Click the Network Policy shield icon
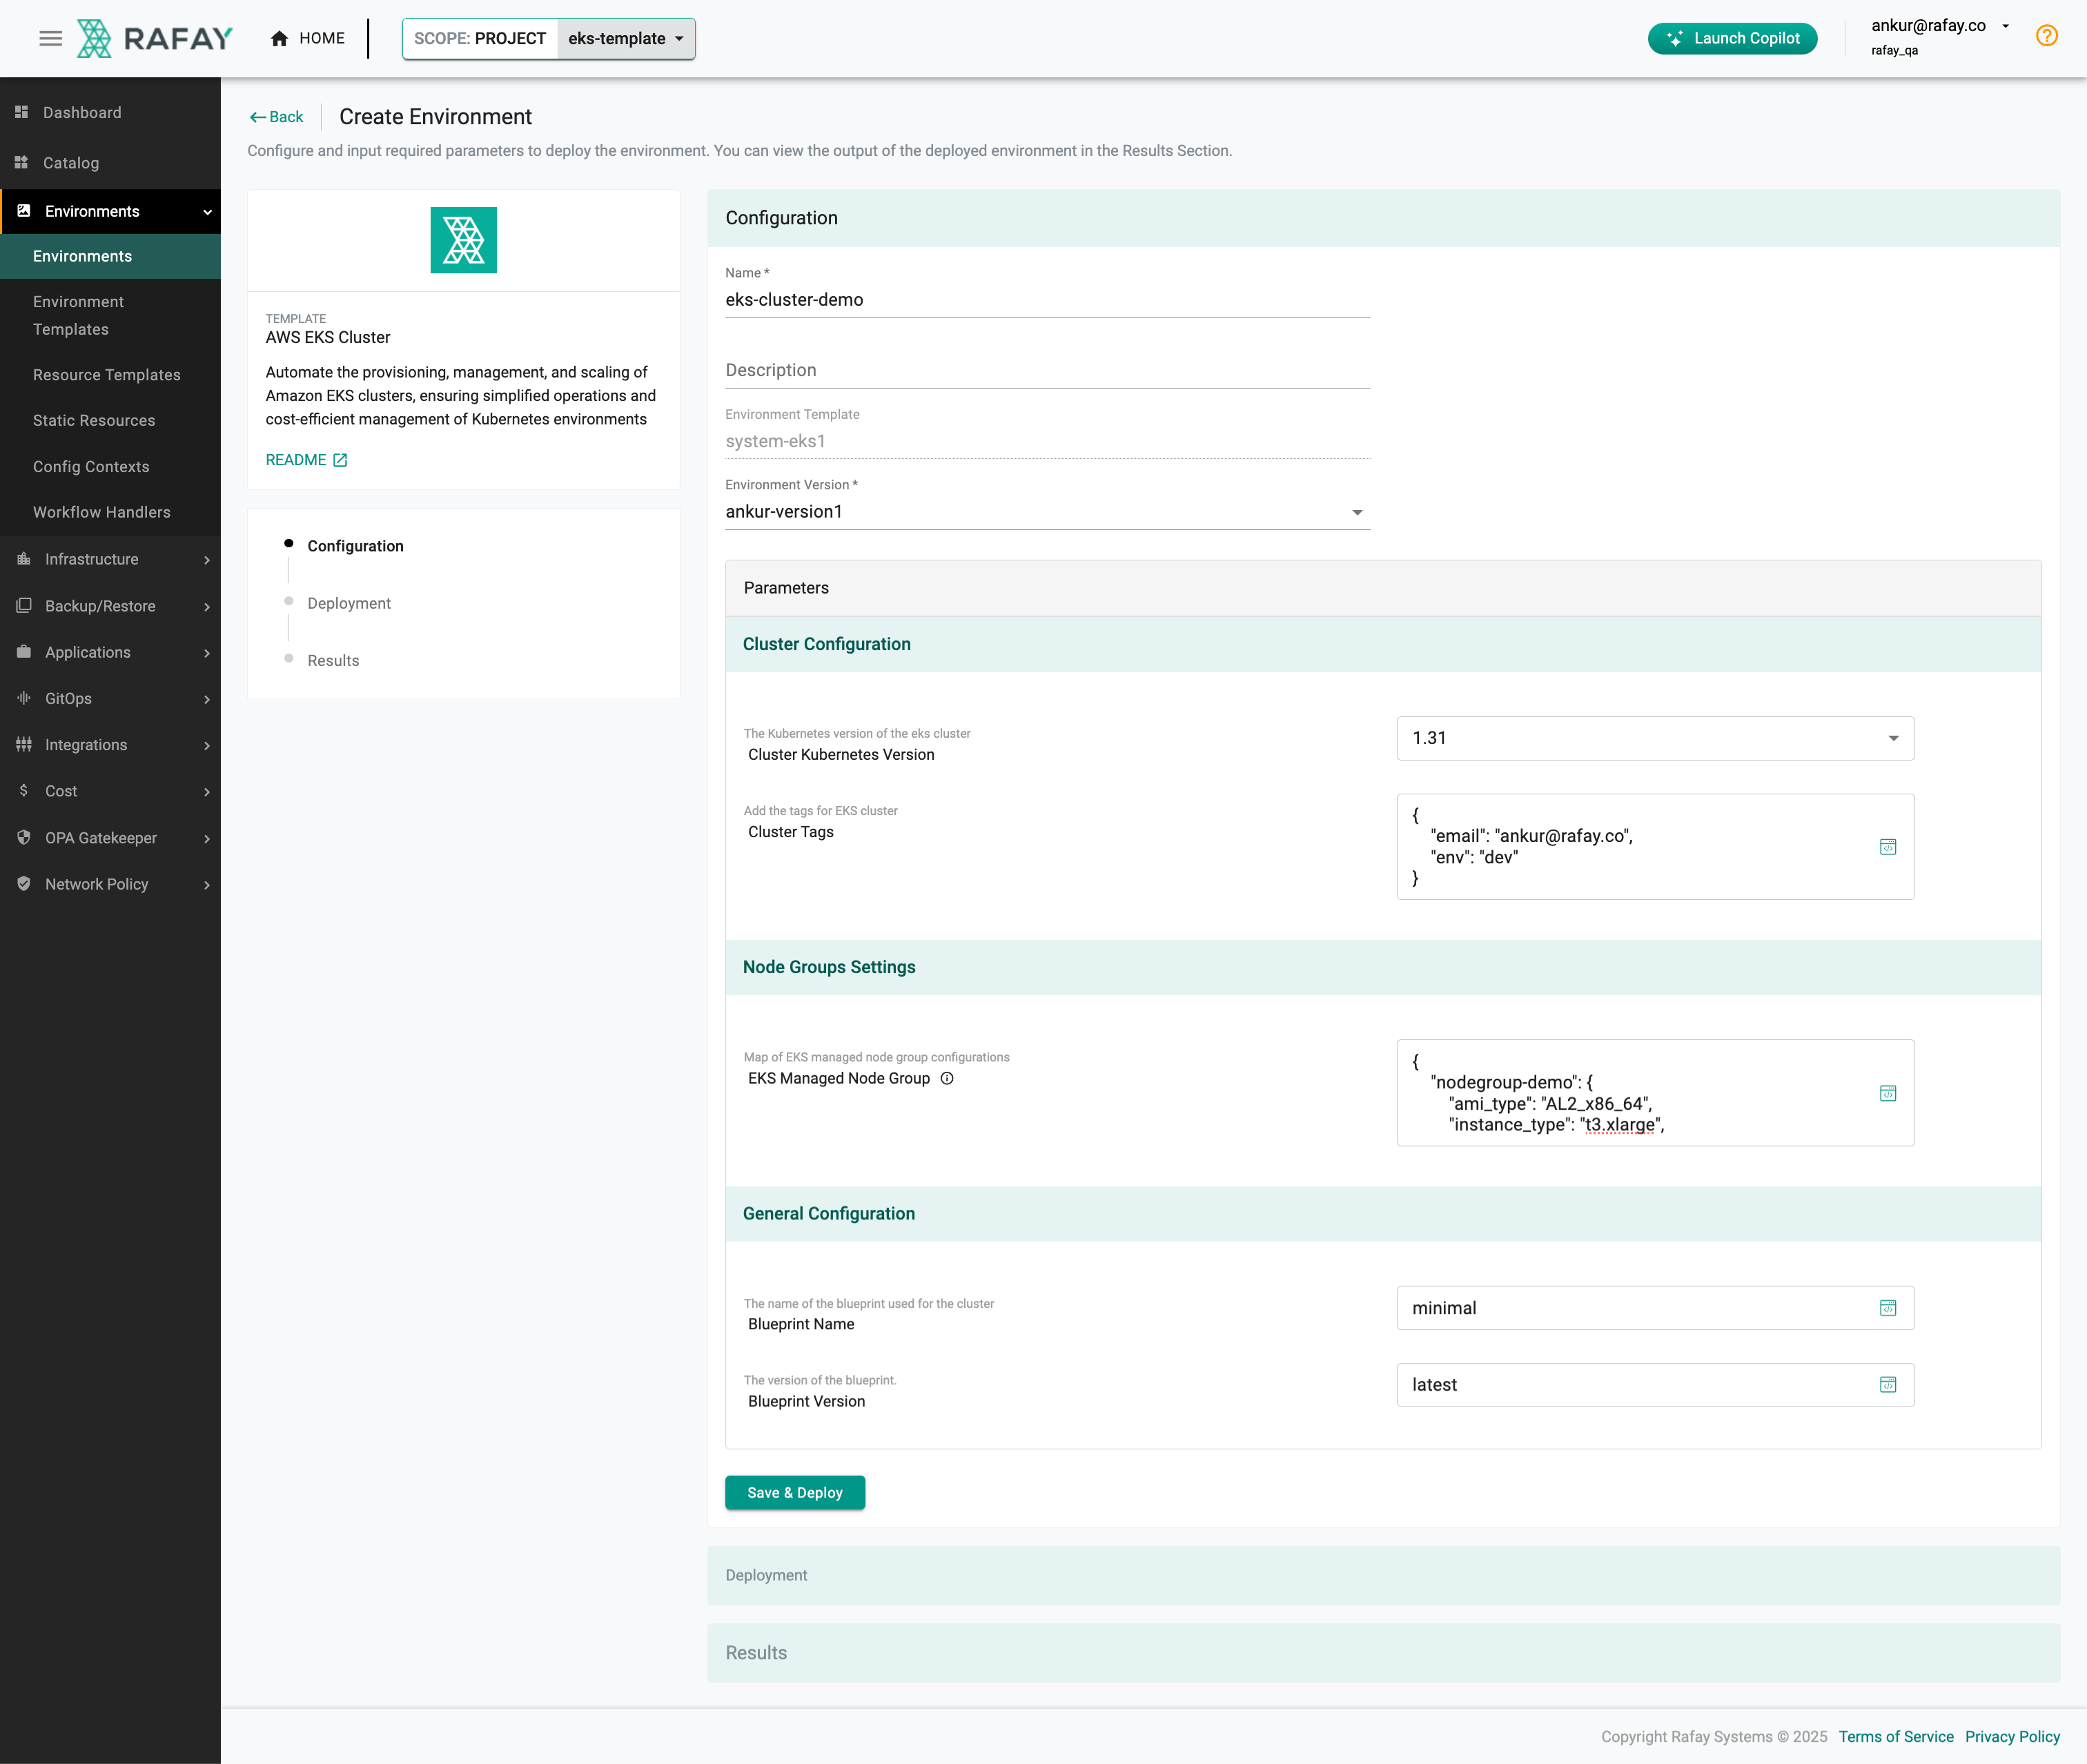 pos(24,884)
